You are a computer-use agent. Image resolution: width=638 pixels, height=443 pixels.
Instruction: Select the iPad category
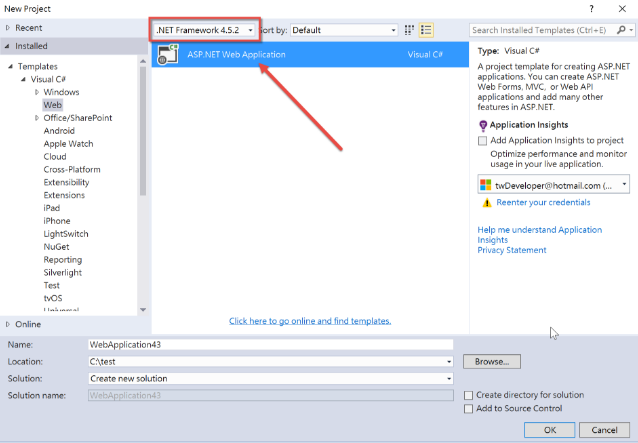point(52,208)
